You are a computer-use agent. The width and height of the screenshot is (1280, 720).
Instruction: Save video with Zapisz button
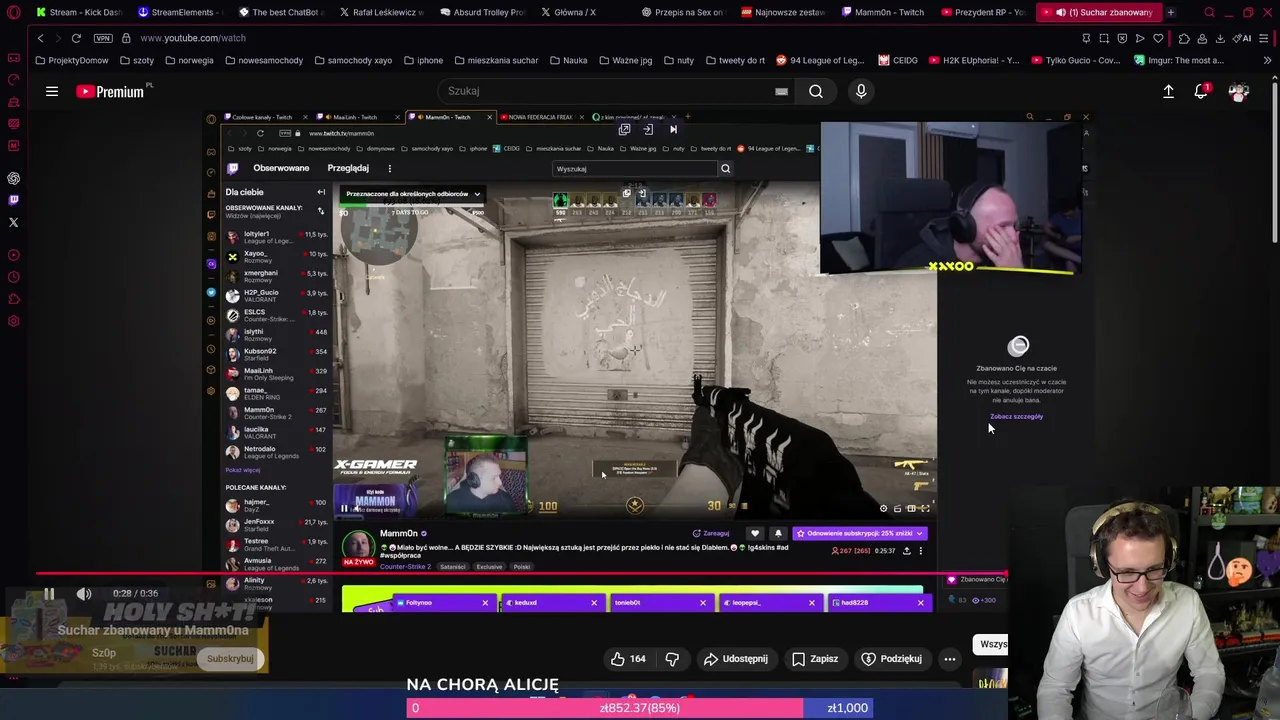[815, 659]
